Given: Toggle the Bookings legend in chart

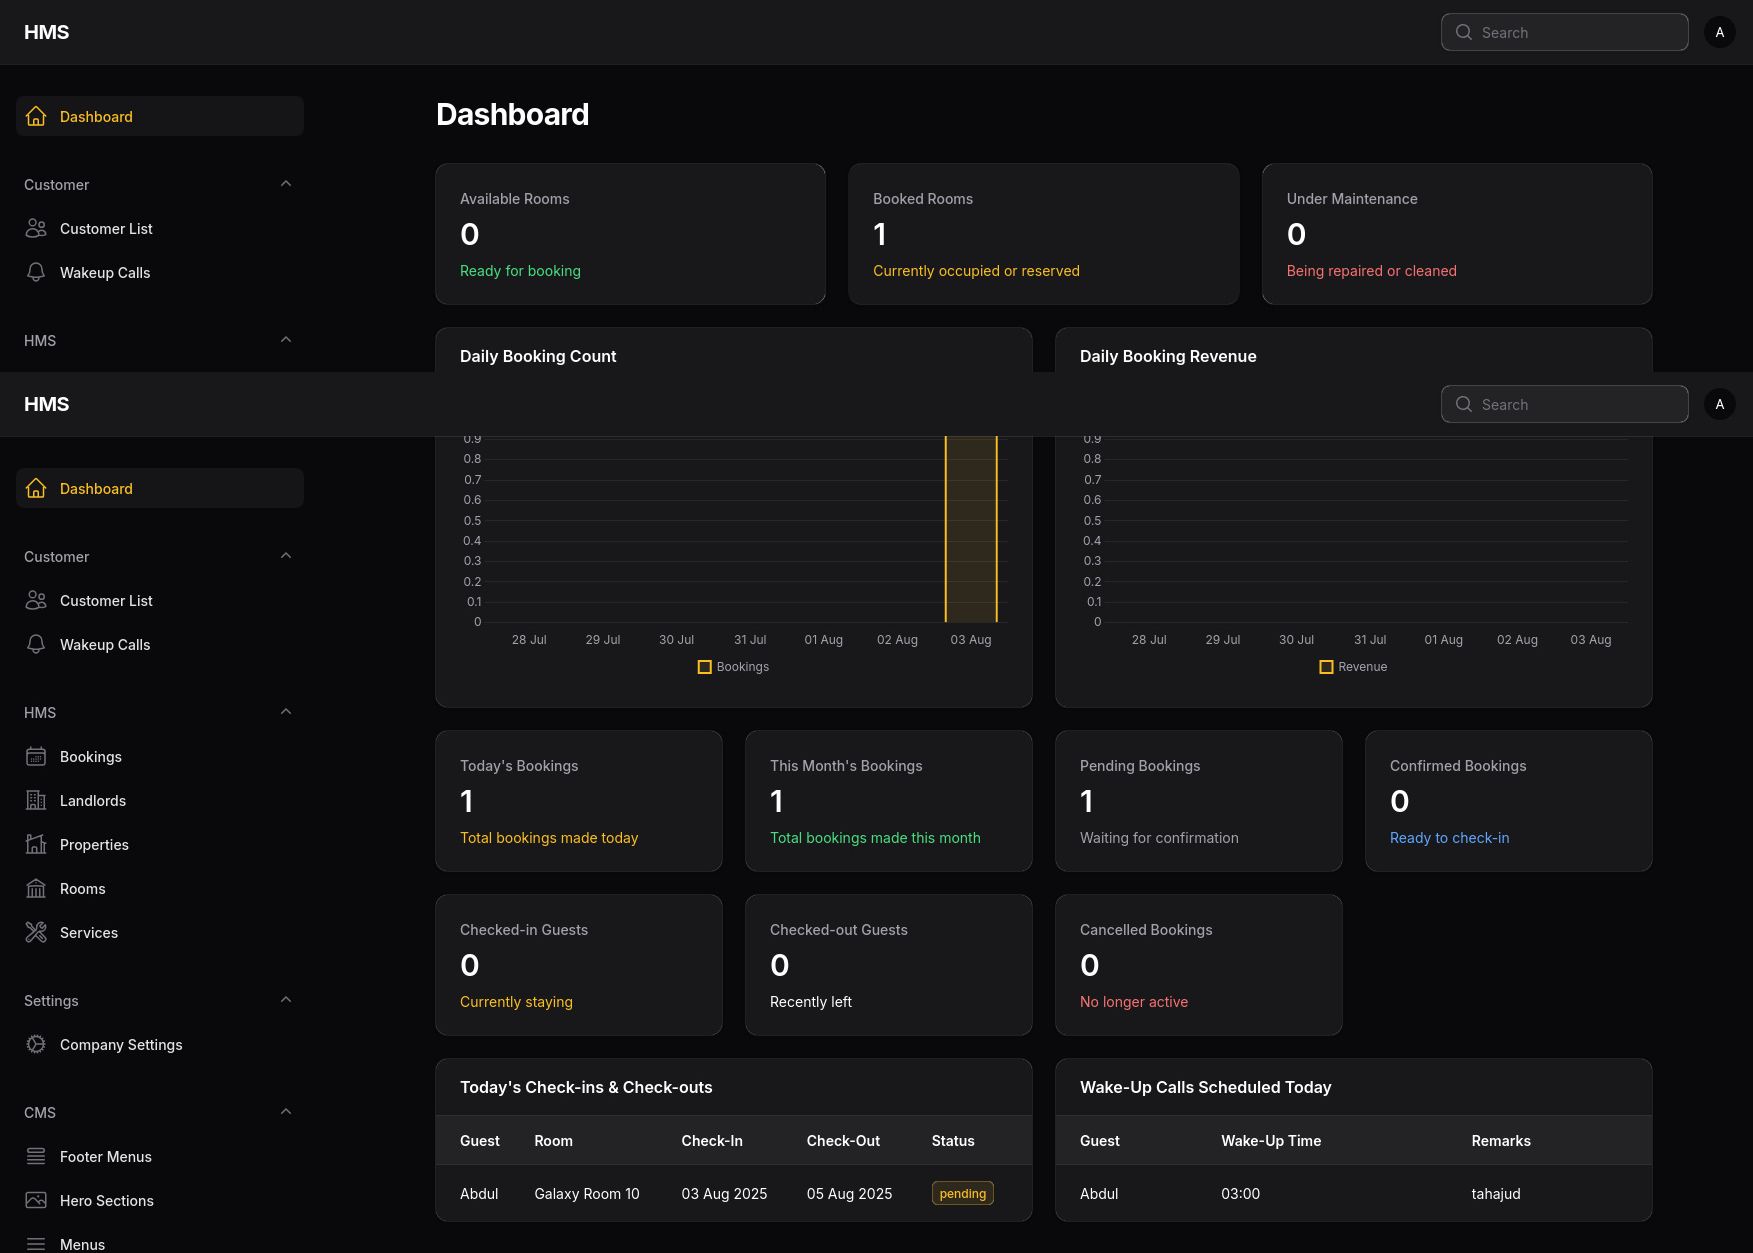Looking at the screenshot, I should [733, 667].
